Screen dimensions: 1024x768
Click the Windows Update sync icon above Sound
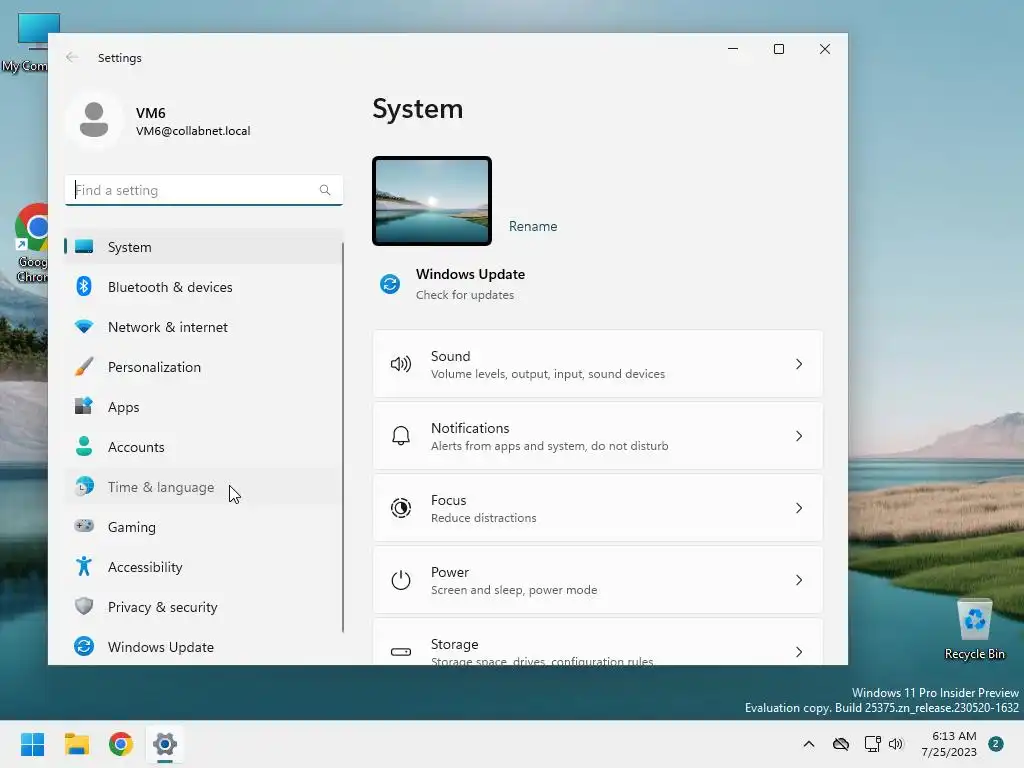tap(390, 284)
